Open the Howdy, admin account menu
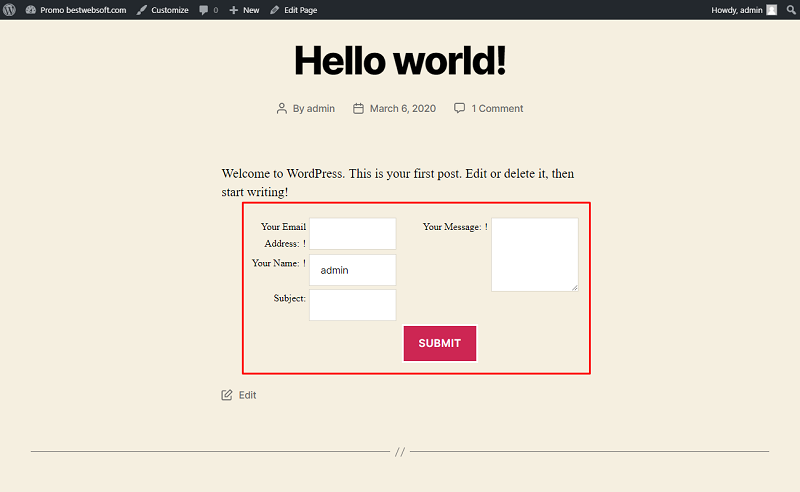 744,10
